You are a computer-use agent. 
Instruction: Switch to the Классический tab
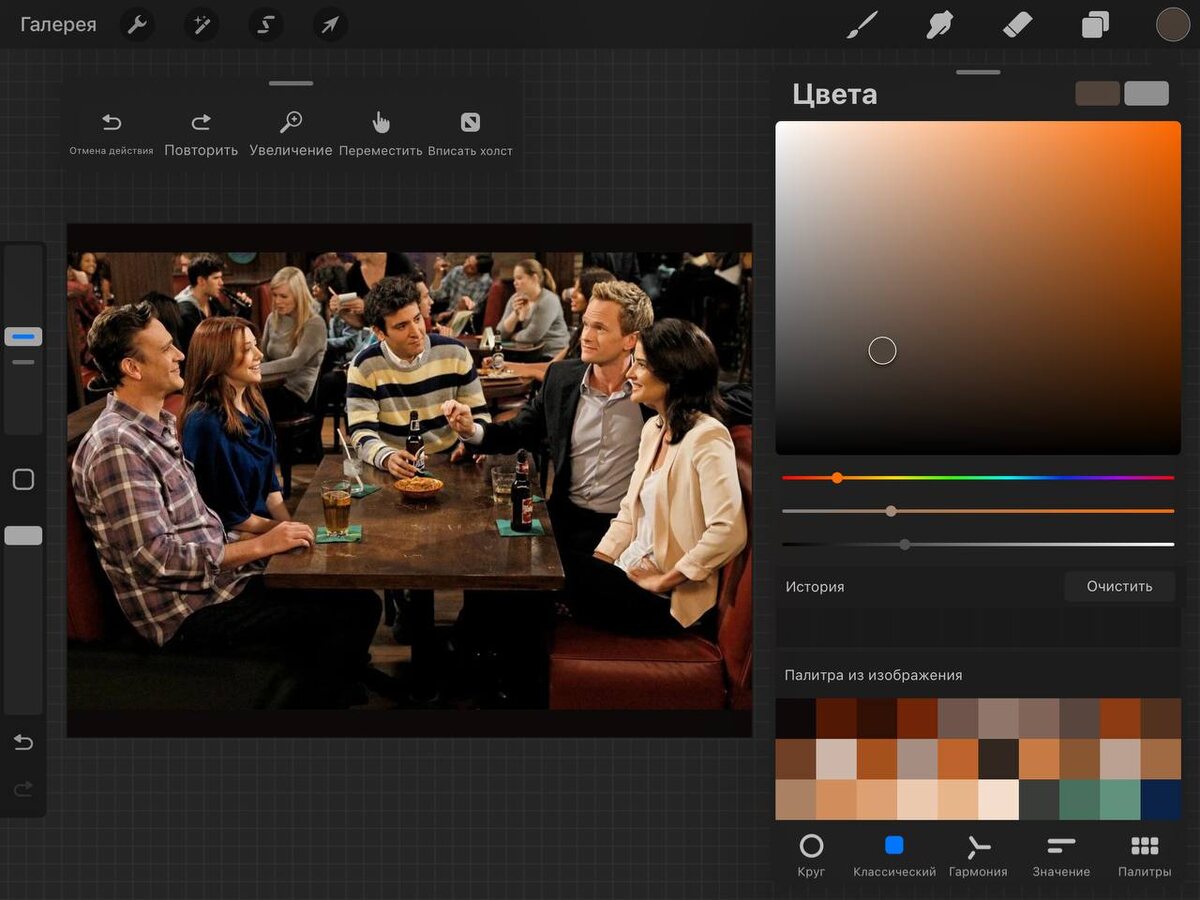click(x=894, y=856)
